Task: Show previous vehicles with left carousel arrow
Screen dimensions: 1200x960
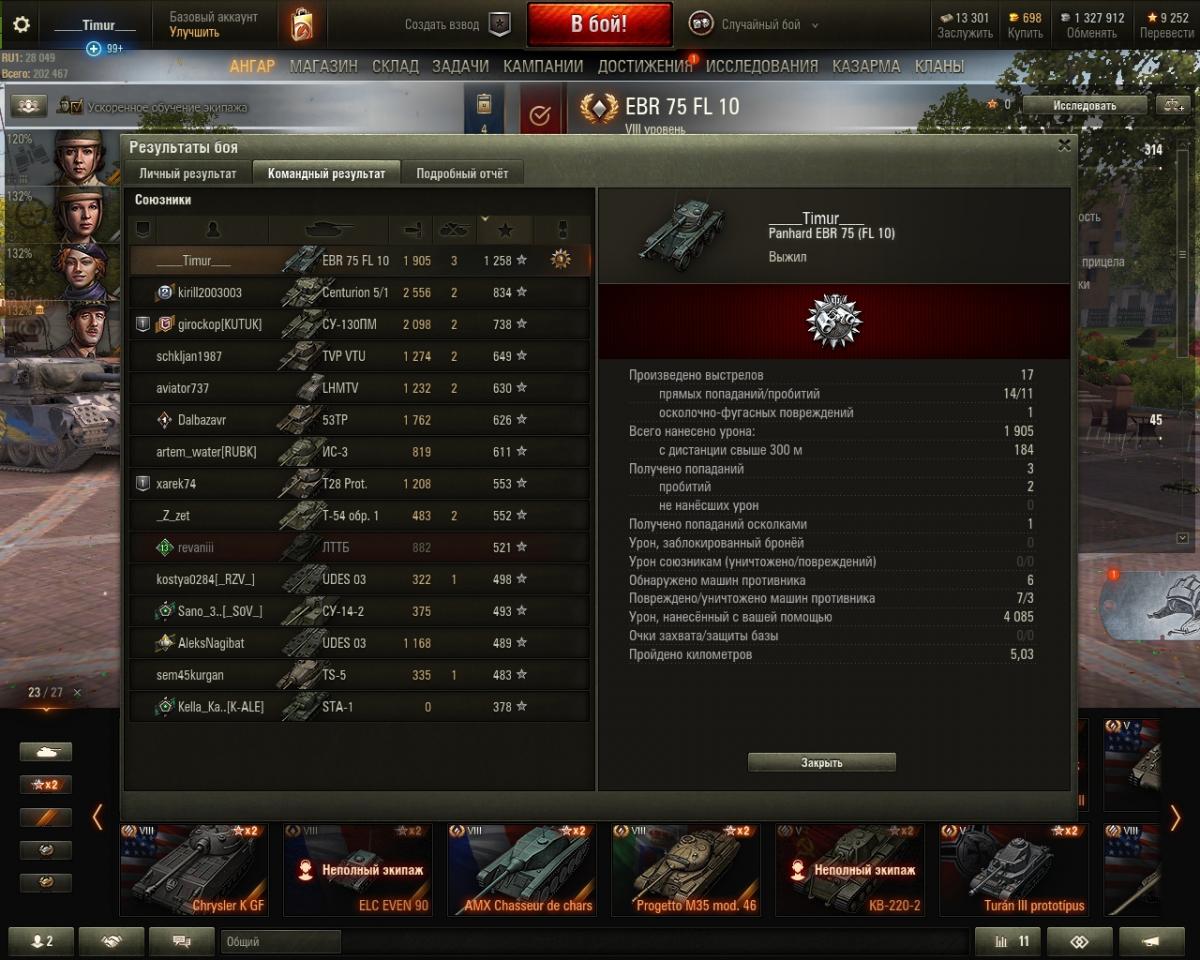Action: click(x=97, y=818)
